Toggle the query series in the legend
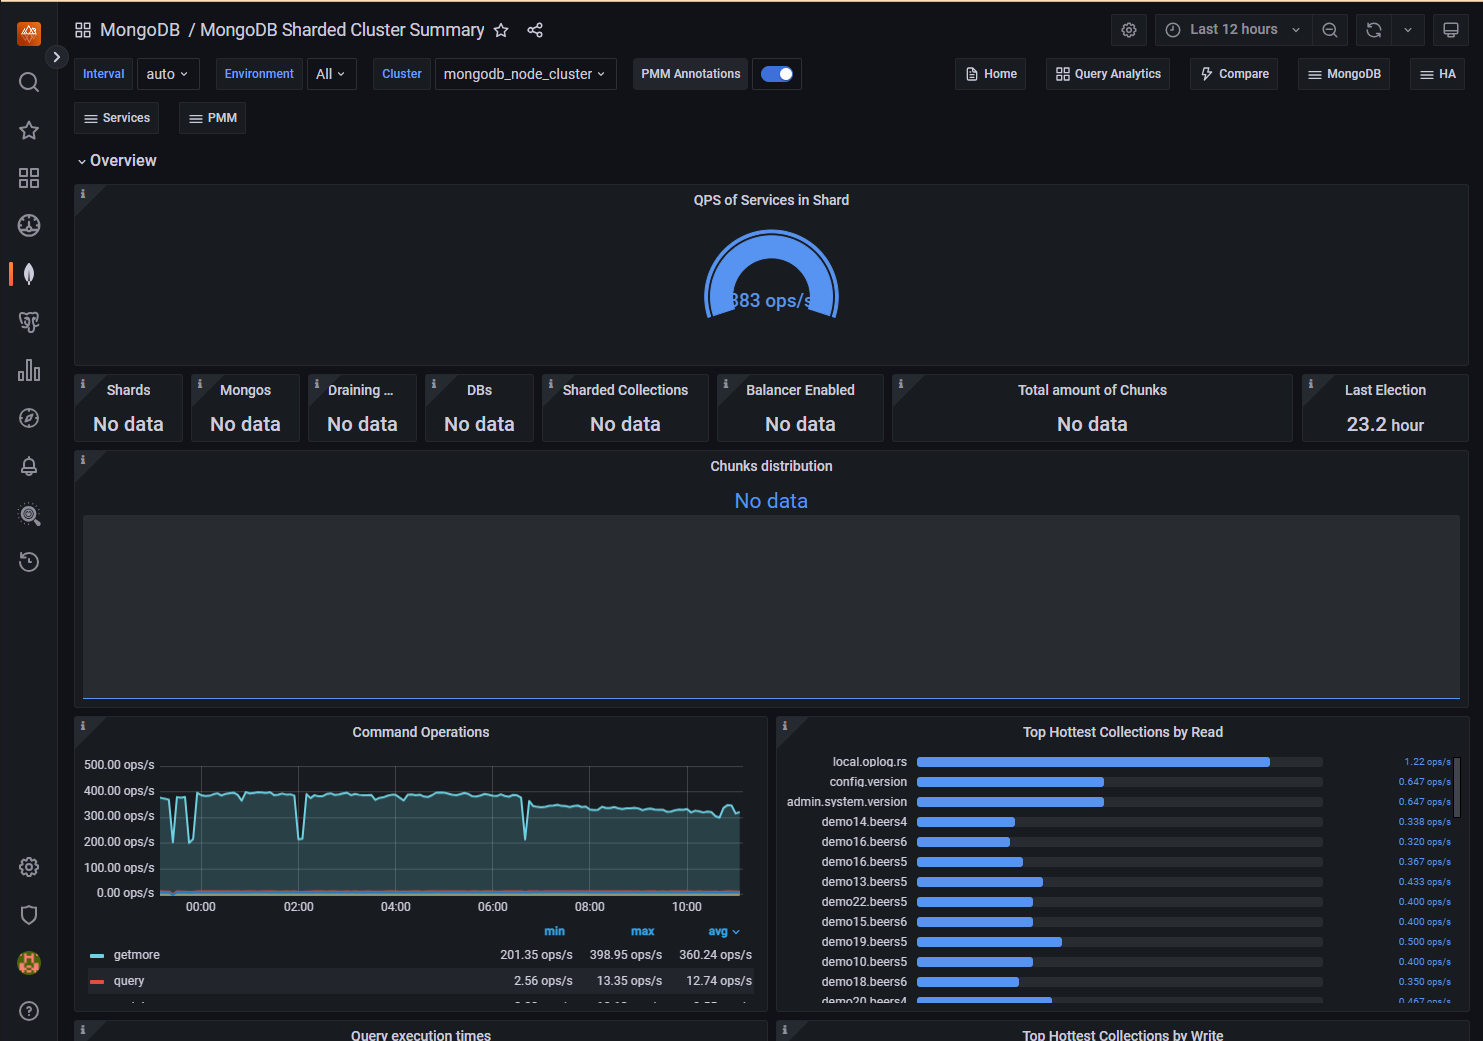 129,981
